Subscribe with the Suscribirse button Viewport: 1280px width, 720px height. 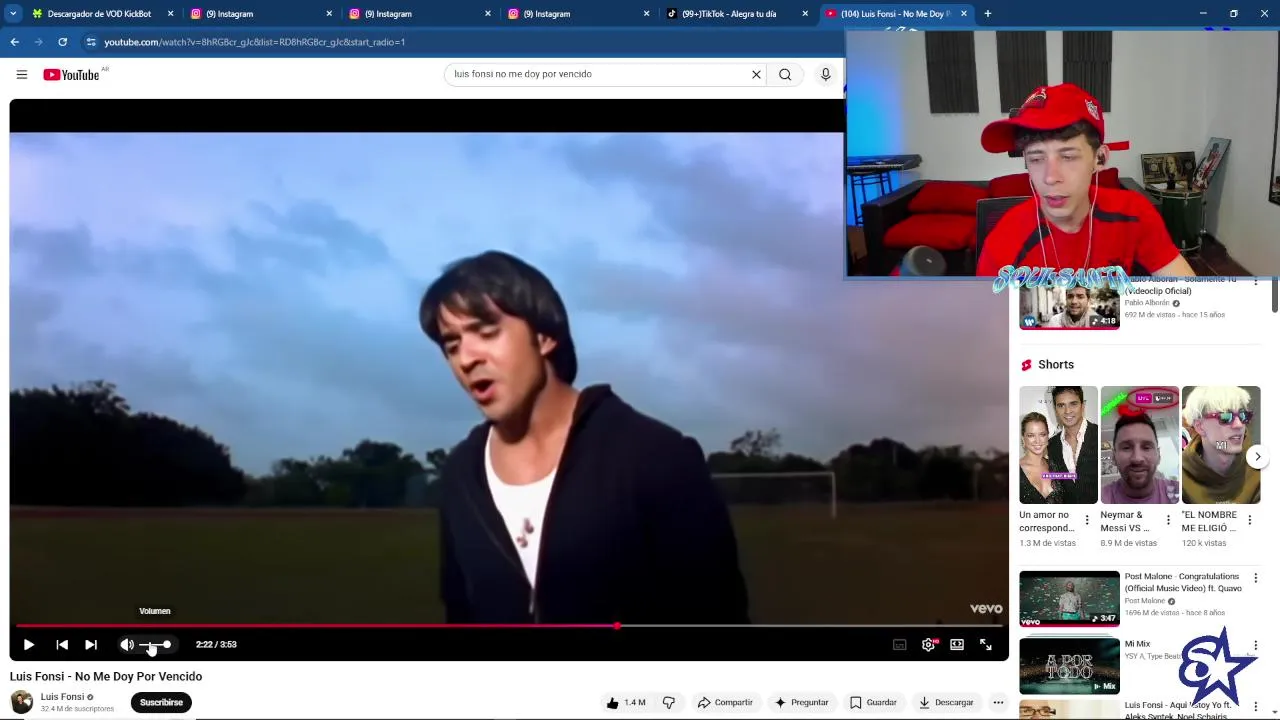[x=161, y=702]
